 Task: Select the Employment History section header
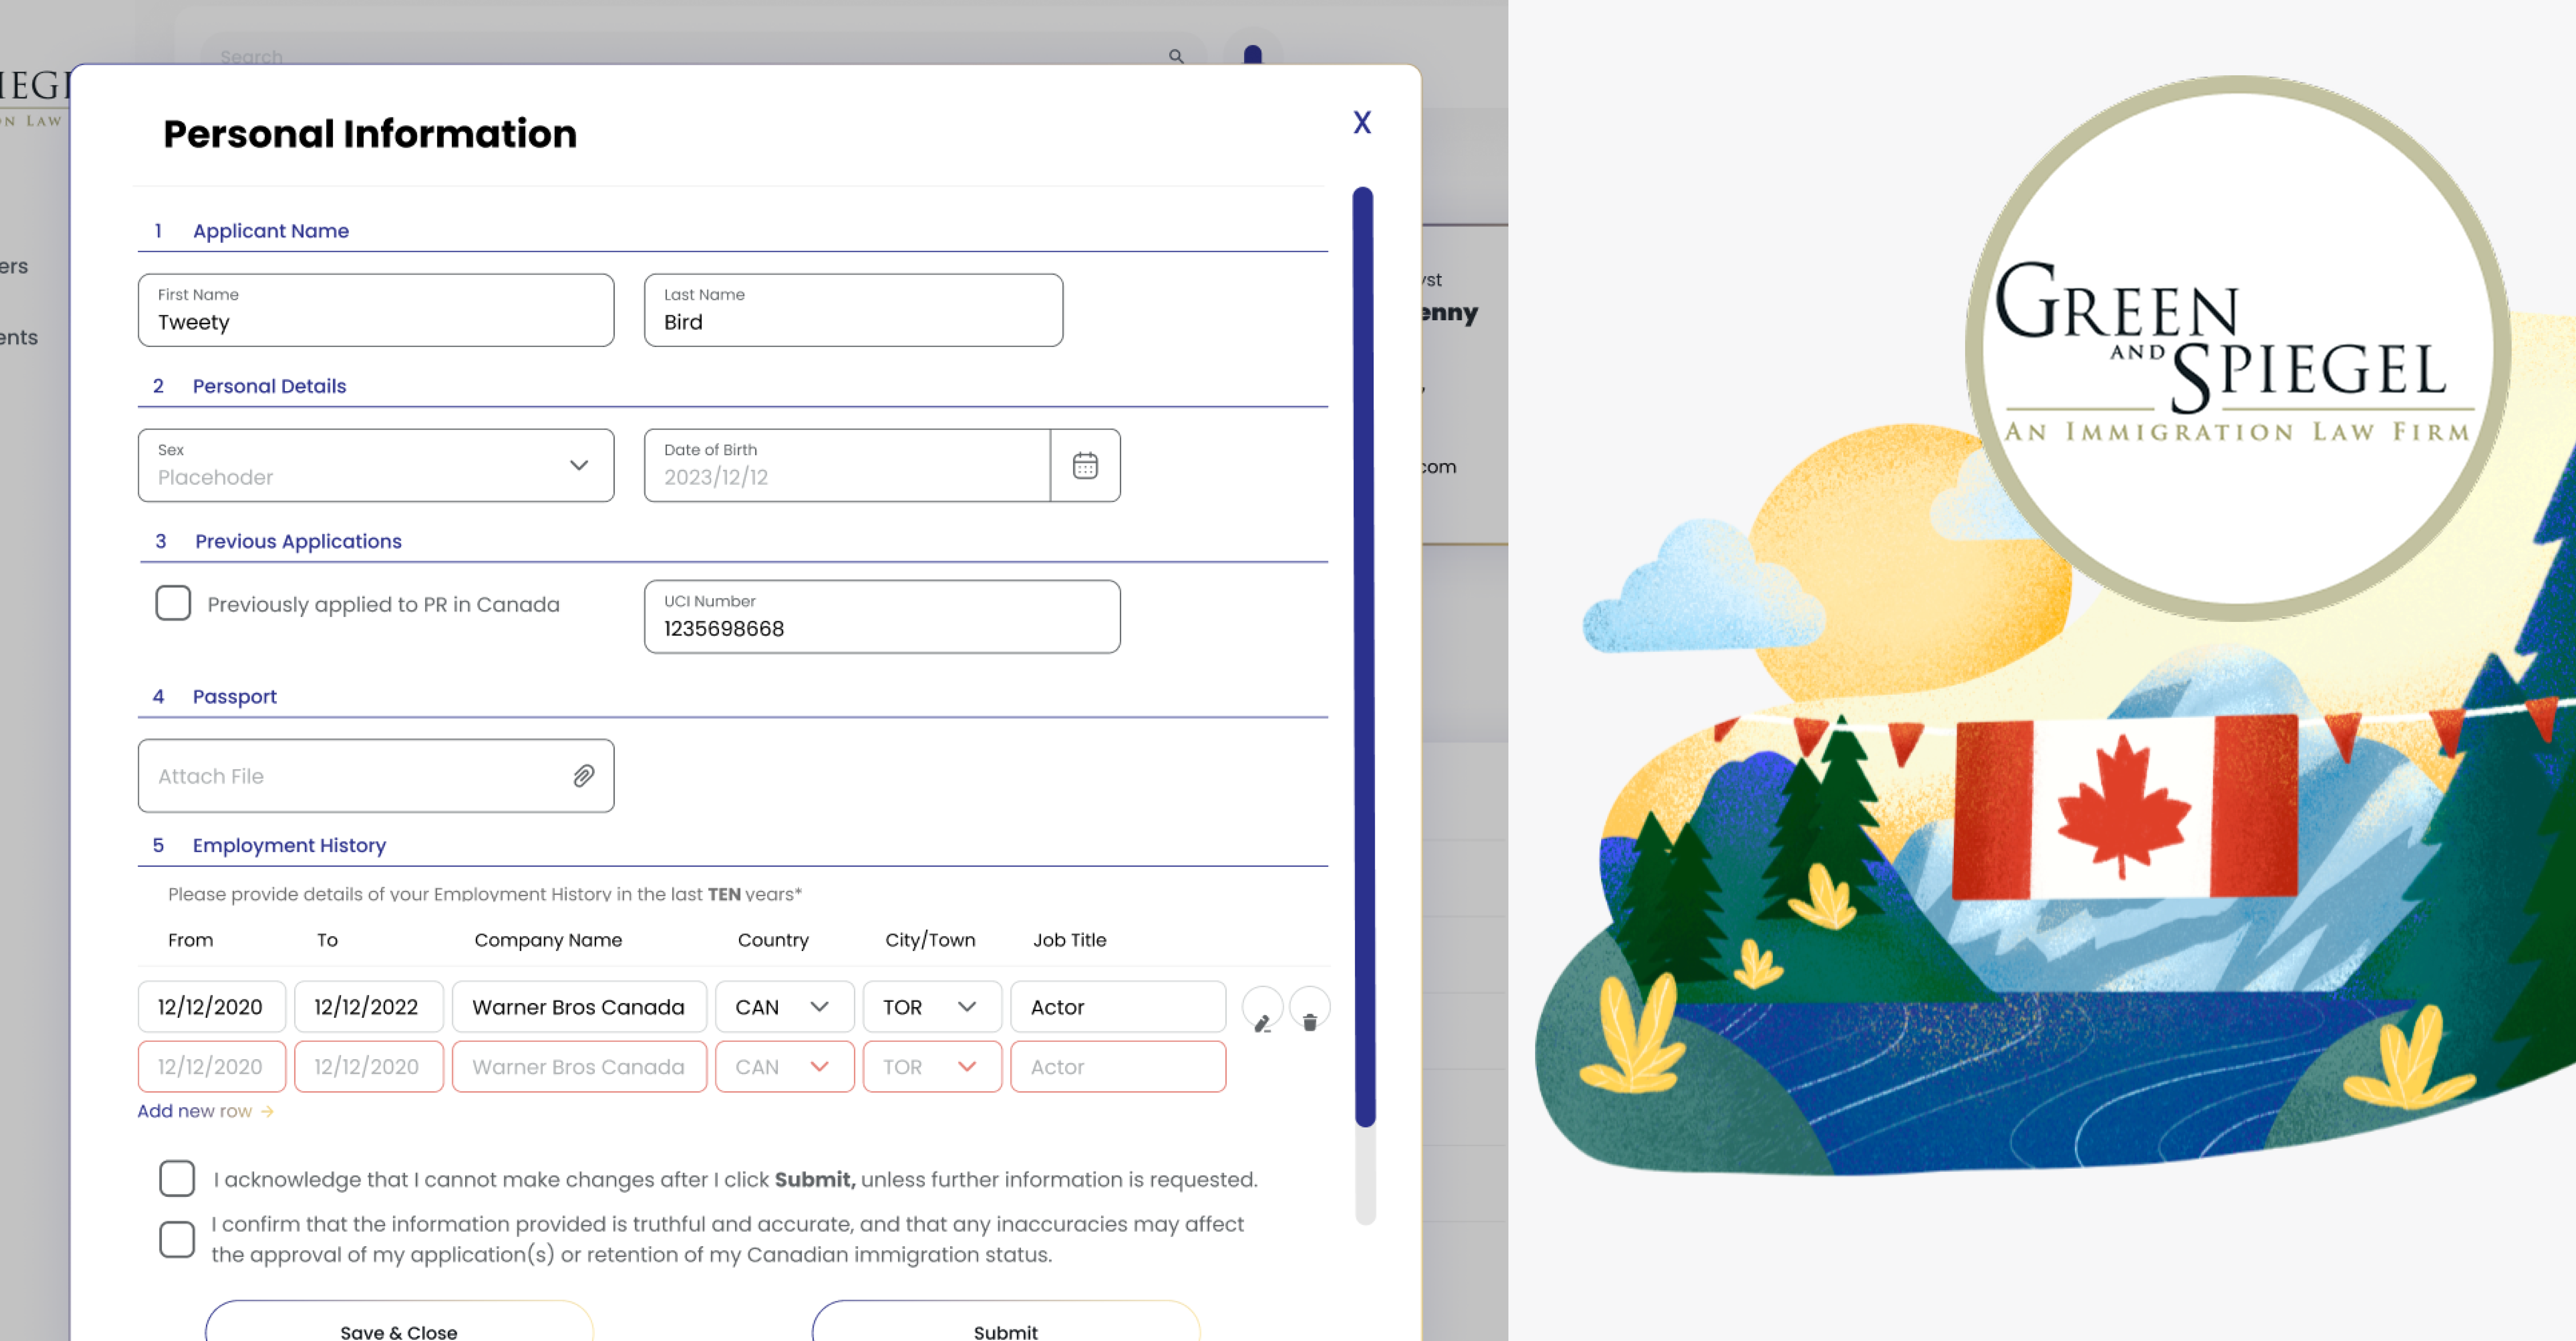pos(289,845)
